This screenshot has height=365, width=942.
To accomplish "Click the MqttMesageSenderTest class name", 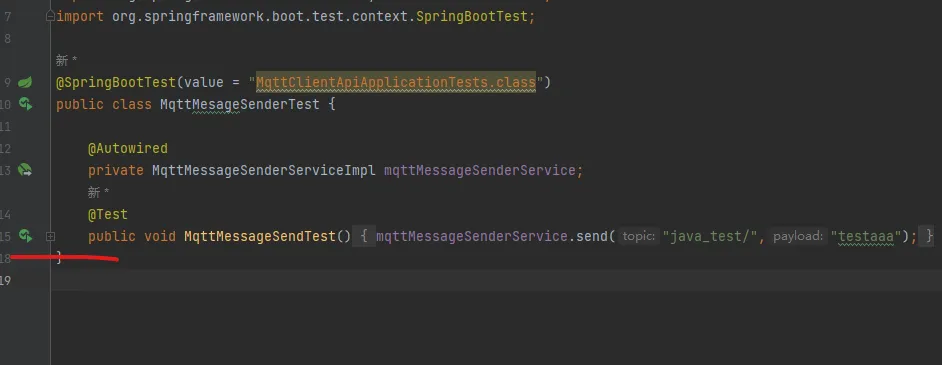I will pyautogui.click(x=240, y=104).
